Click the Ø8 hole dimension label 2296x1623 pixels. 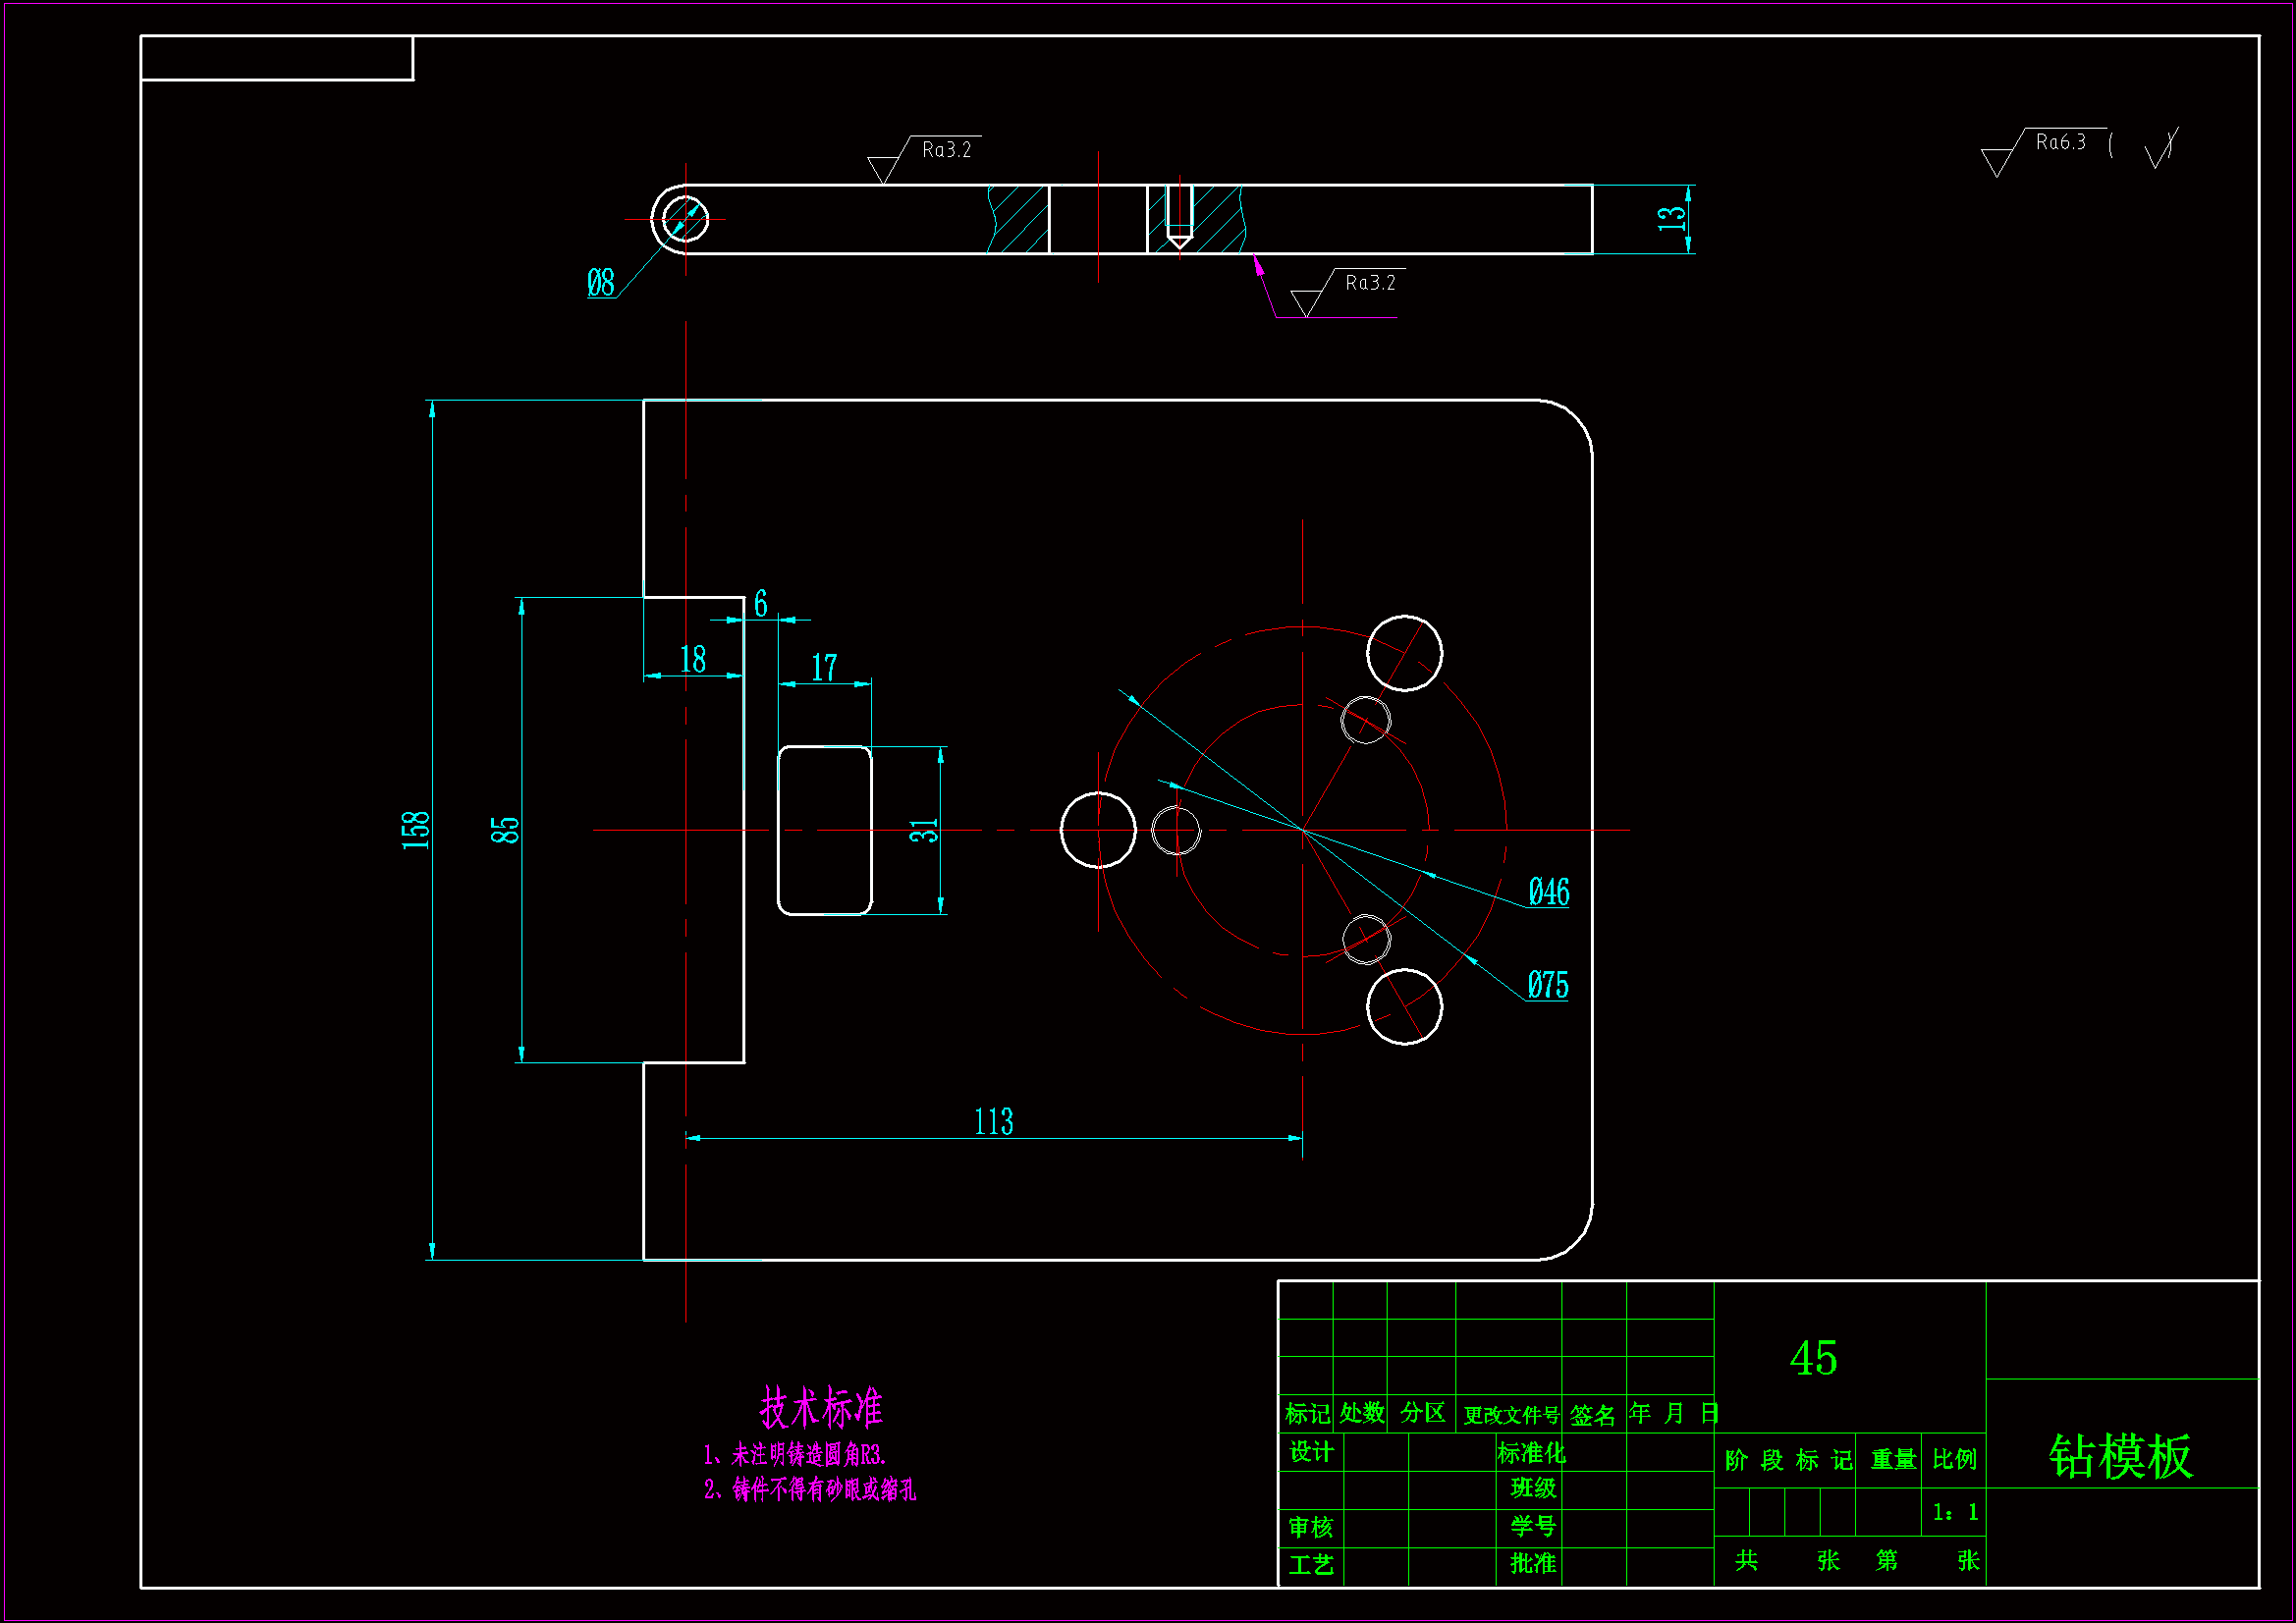coord(600,283)
